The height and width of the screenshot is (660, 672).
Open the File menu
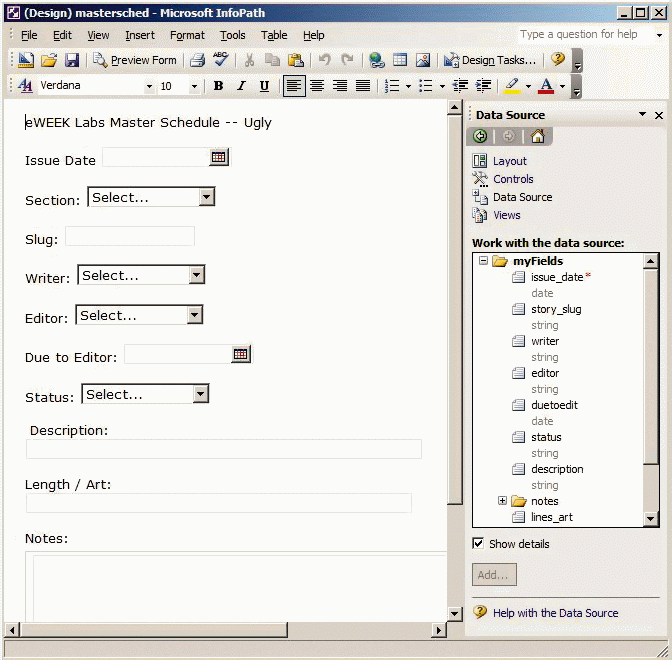pos(29,35)
